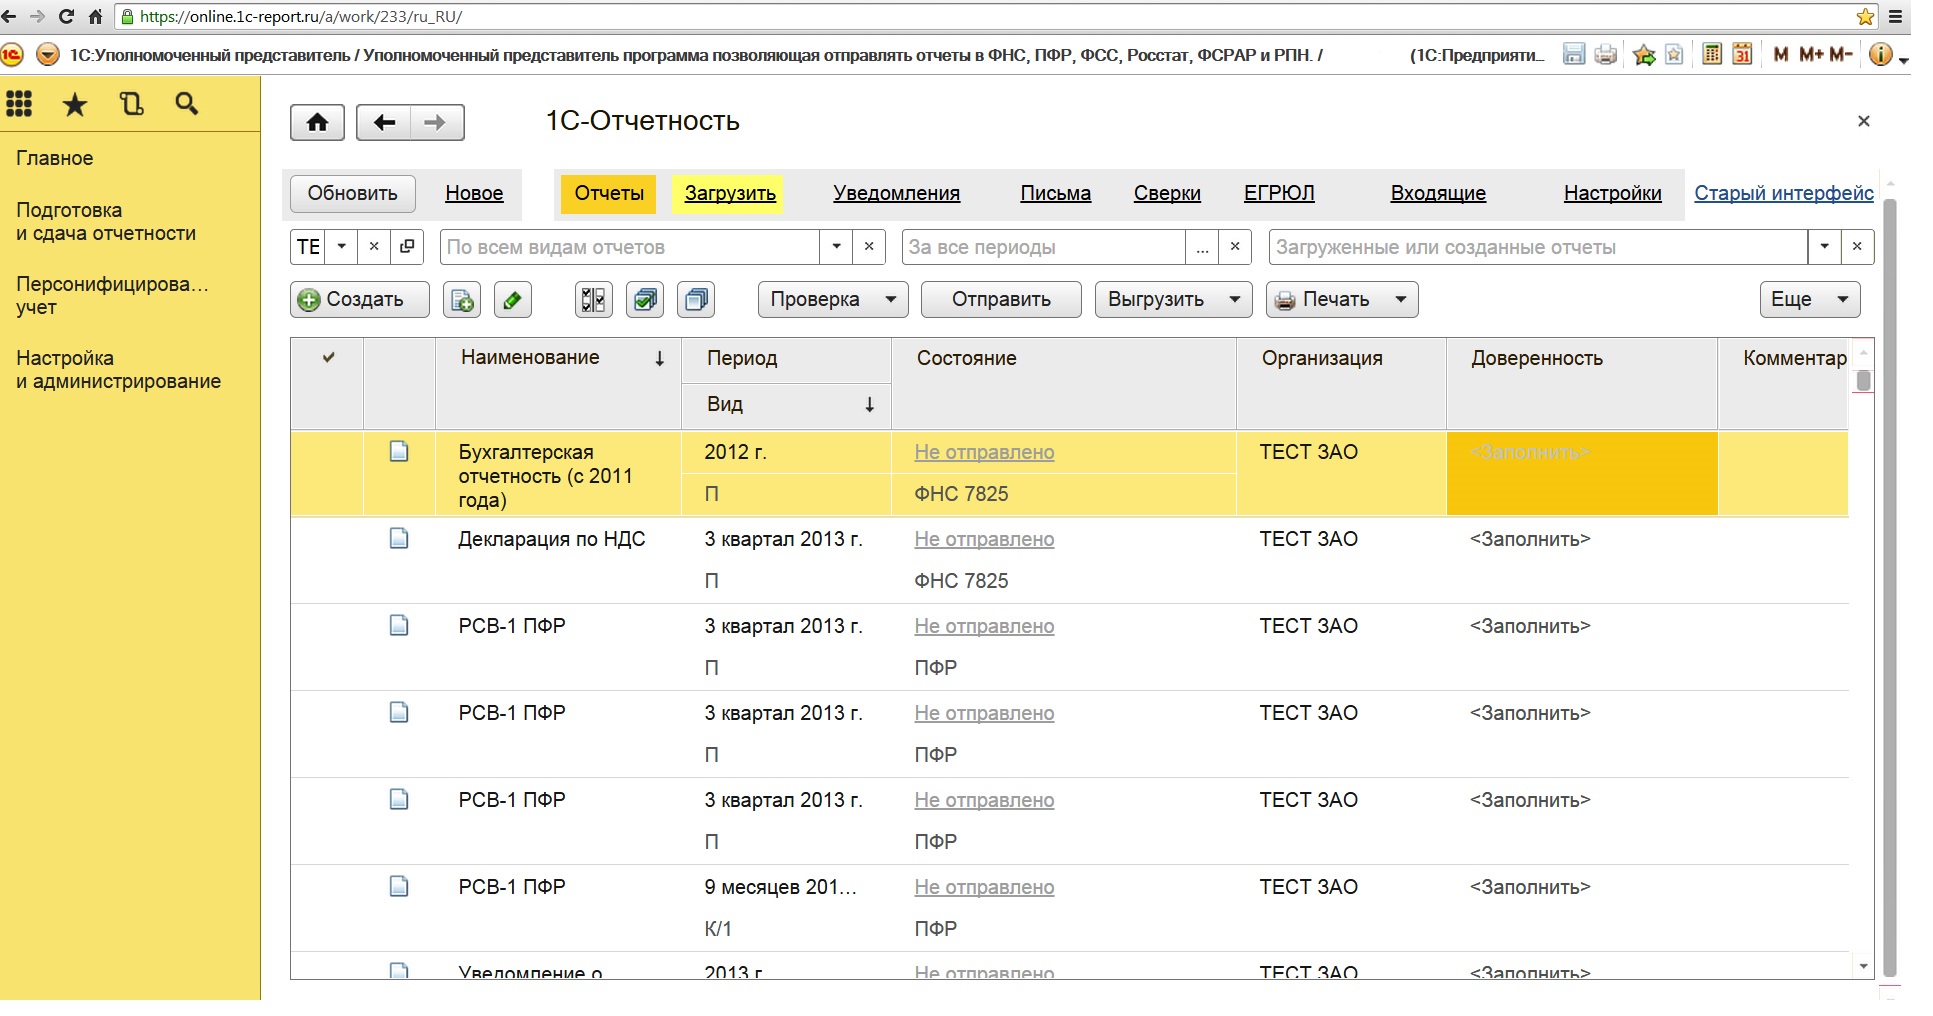Click the table's vertical scrollbar thumb
Viewport: 1933px width, 1016px height.
1863,381
